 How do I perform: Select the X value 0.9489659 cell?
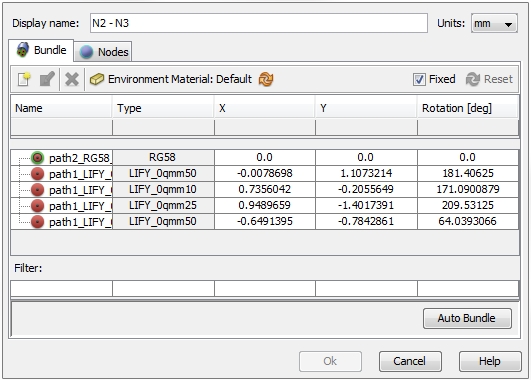264,205
